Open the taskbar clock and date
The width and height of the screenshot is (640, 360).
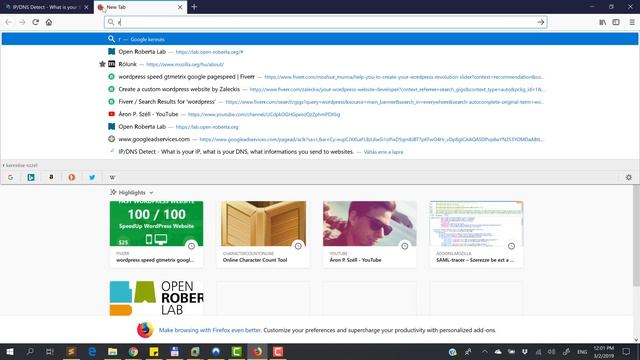604,351
